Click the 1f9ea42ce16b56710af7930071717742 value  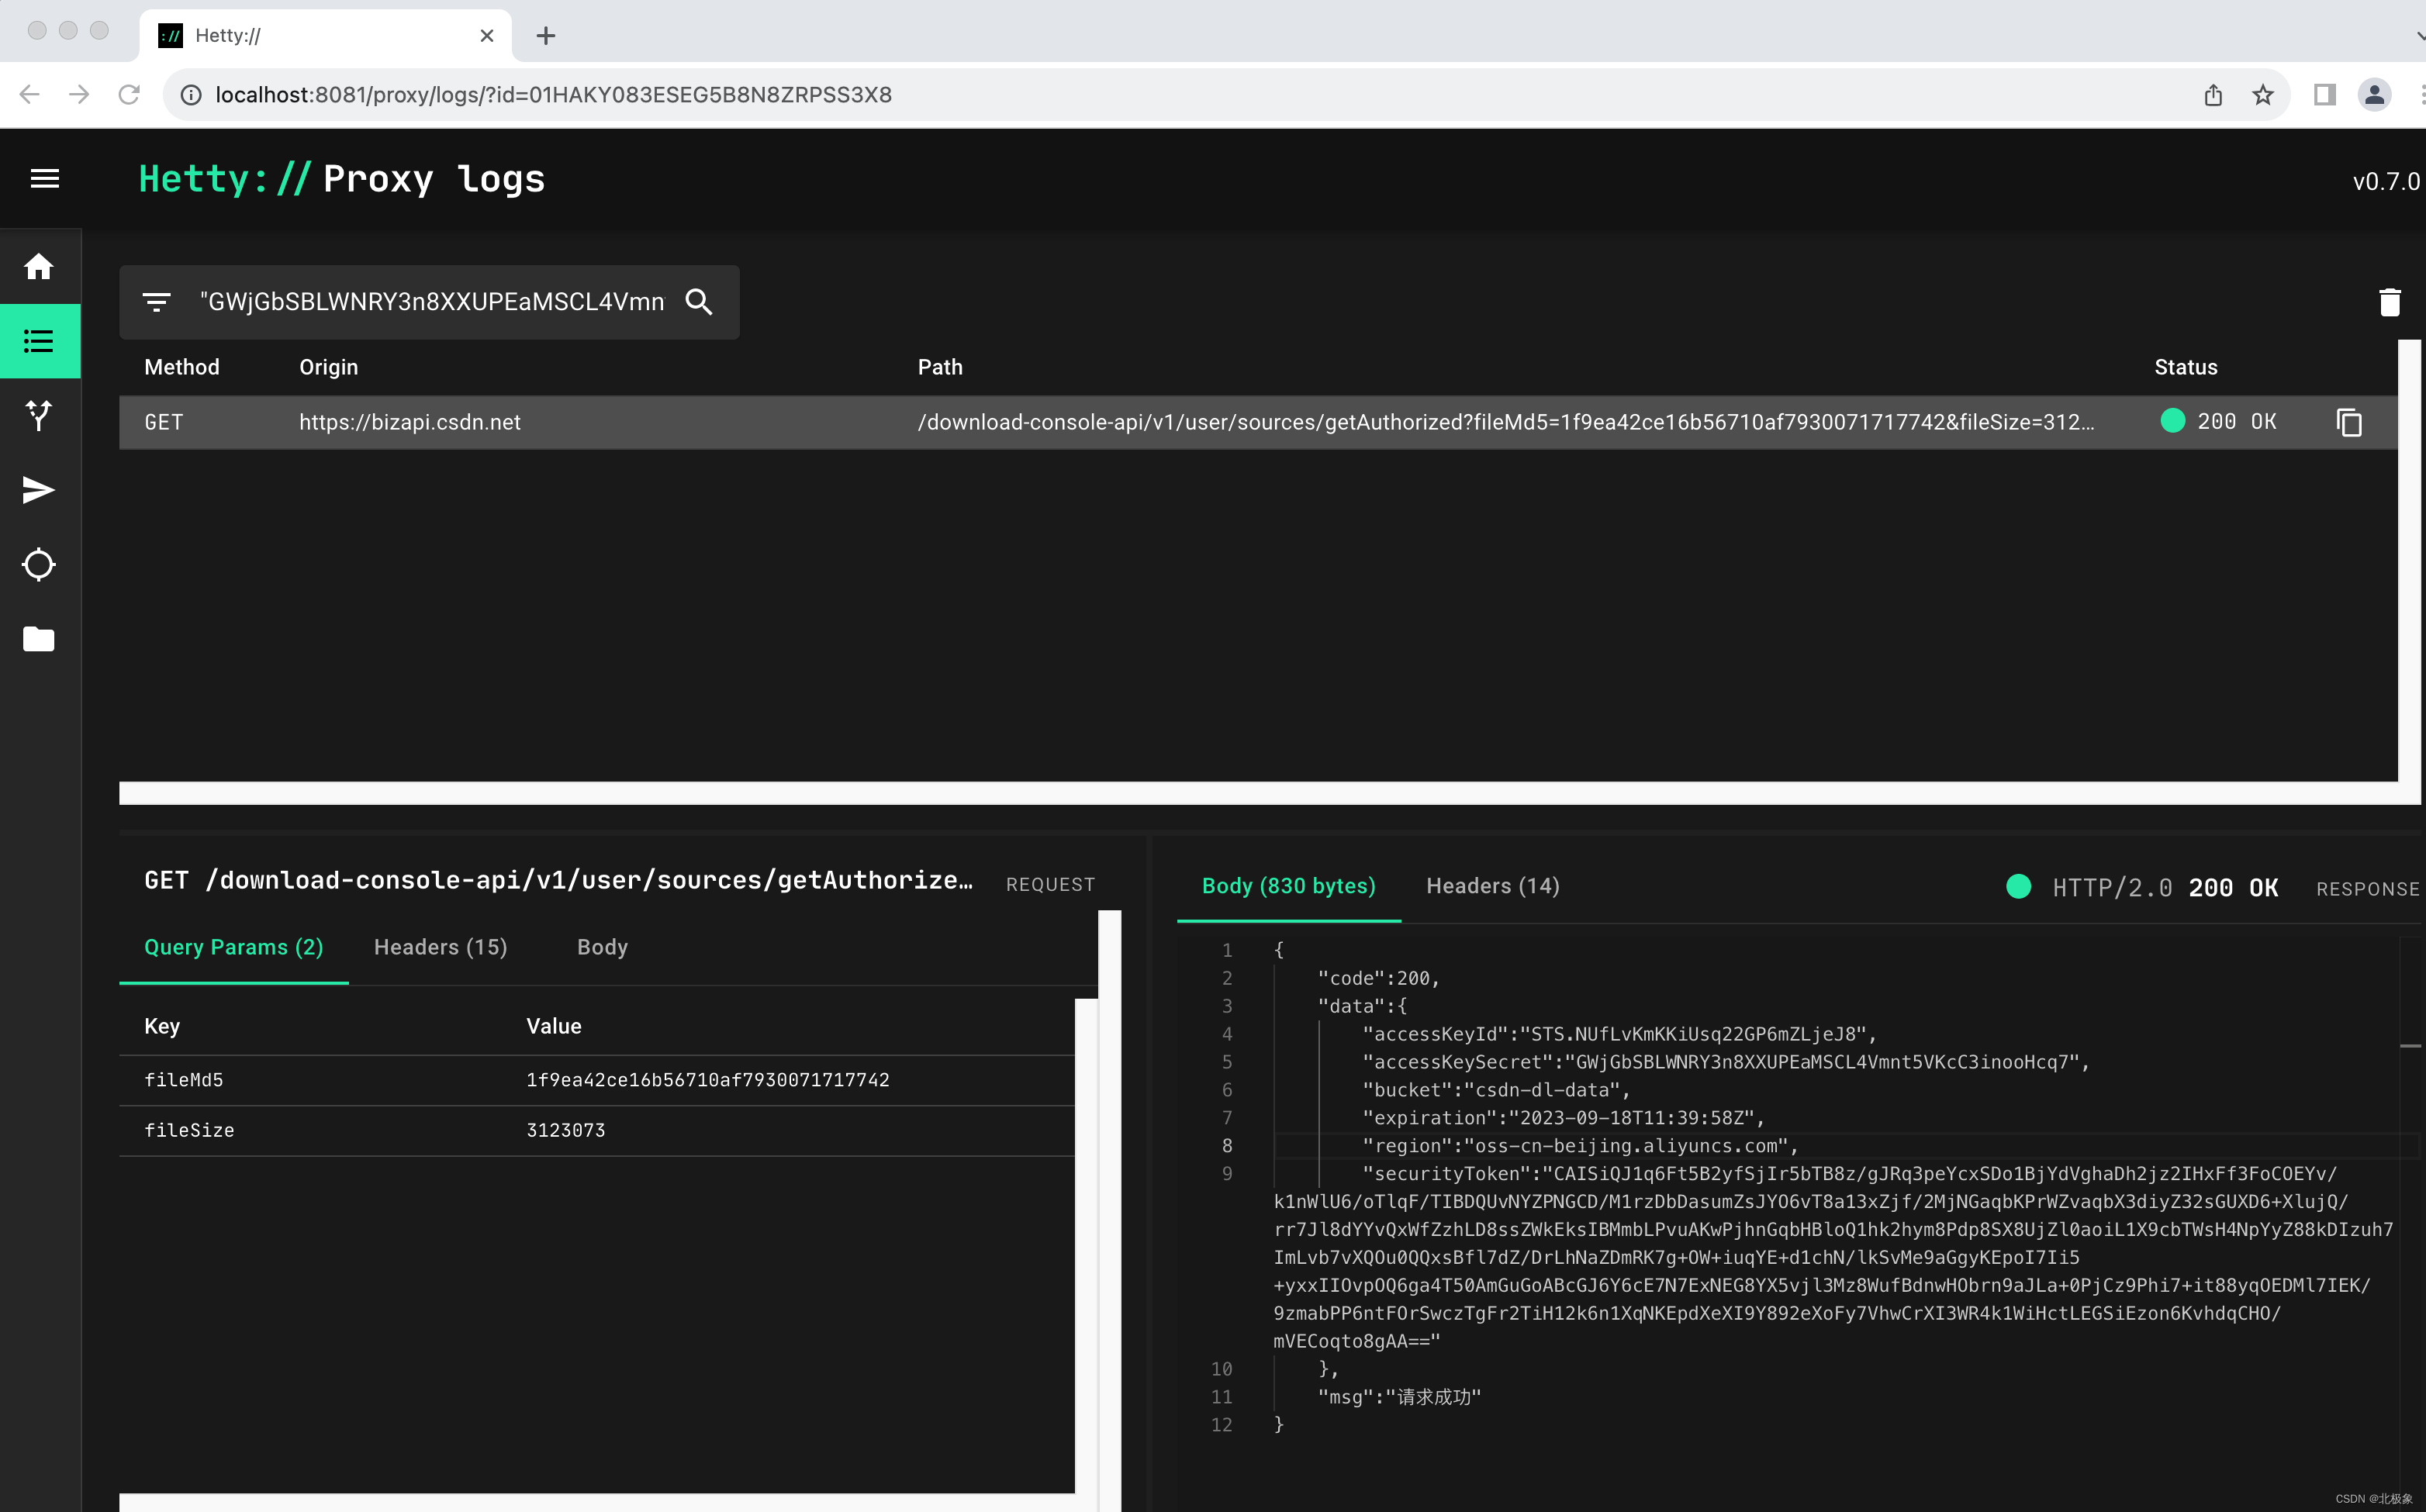[x=707, y=1080]
